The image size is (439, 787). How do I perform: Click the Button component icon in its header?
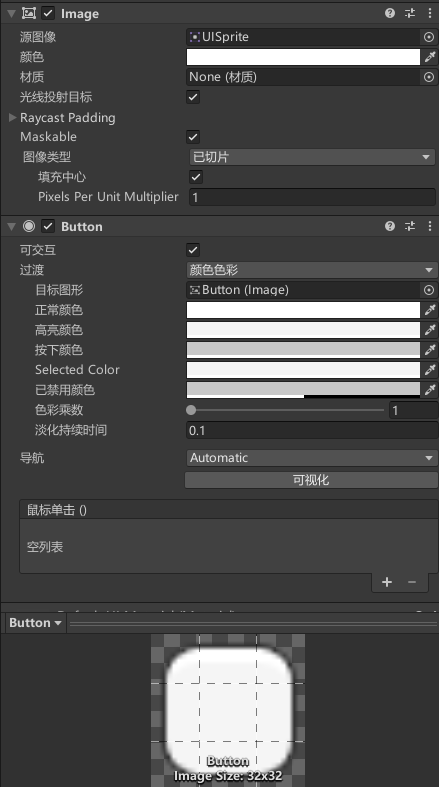[x=29, y=226]
